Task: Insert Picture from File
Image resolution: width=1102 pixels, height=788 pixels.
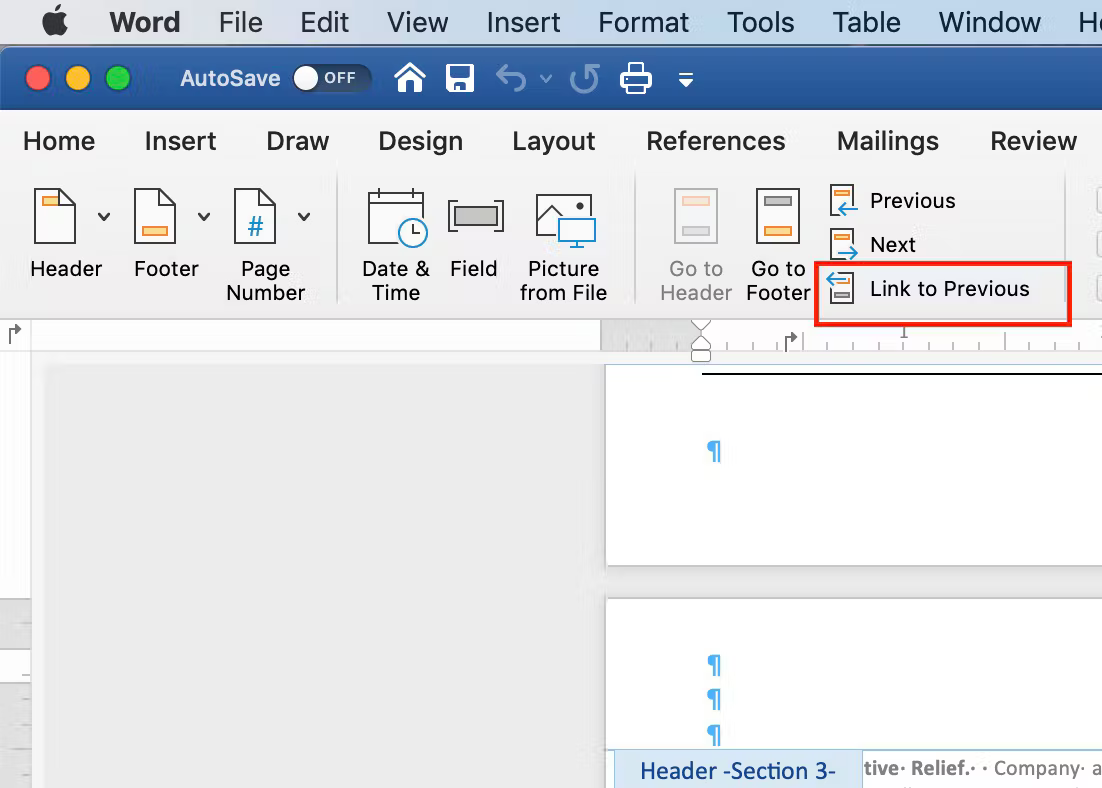Action: click(564, 245)
